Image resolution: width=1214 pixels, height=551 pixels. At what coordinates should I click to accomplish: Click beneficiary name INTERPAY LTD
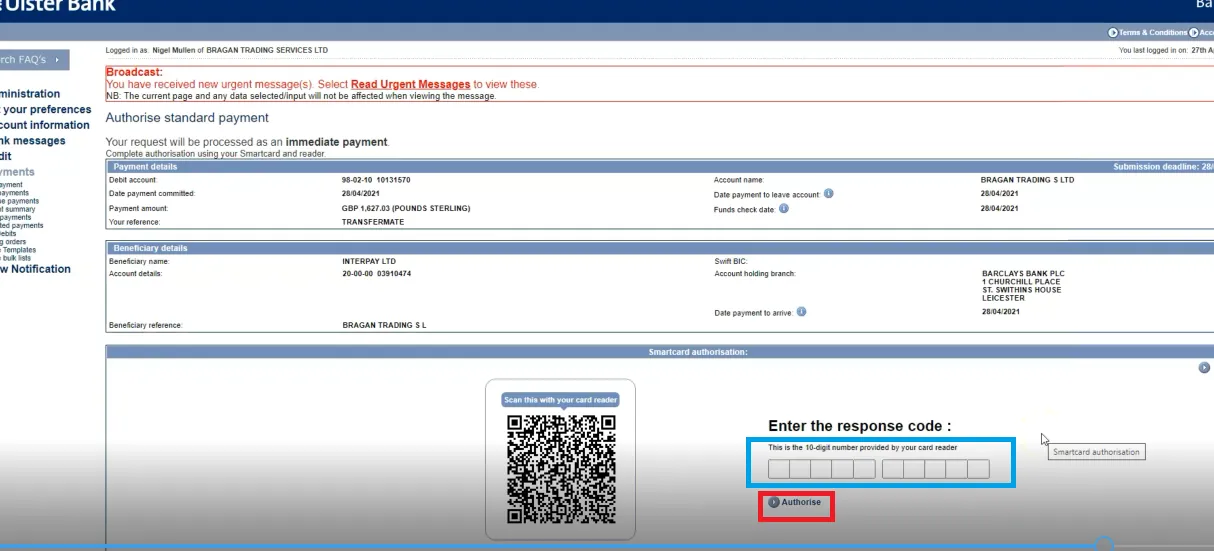coord(369,261)
